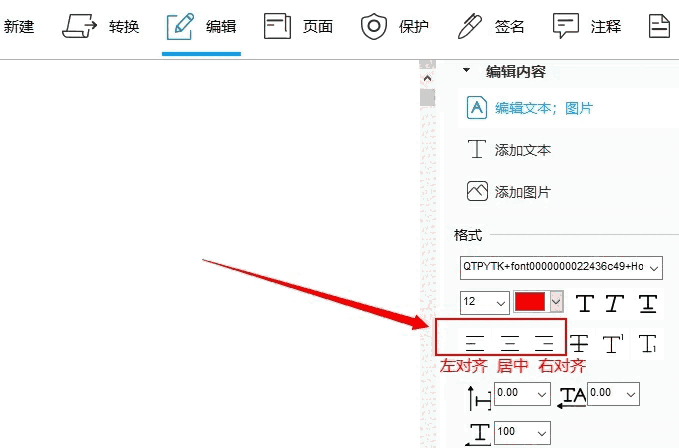The image size is (679, 448).
Task: Toggle underline text formatting
Action: (648, 303)
